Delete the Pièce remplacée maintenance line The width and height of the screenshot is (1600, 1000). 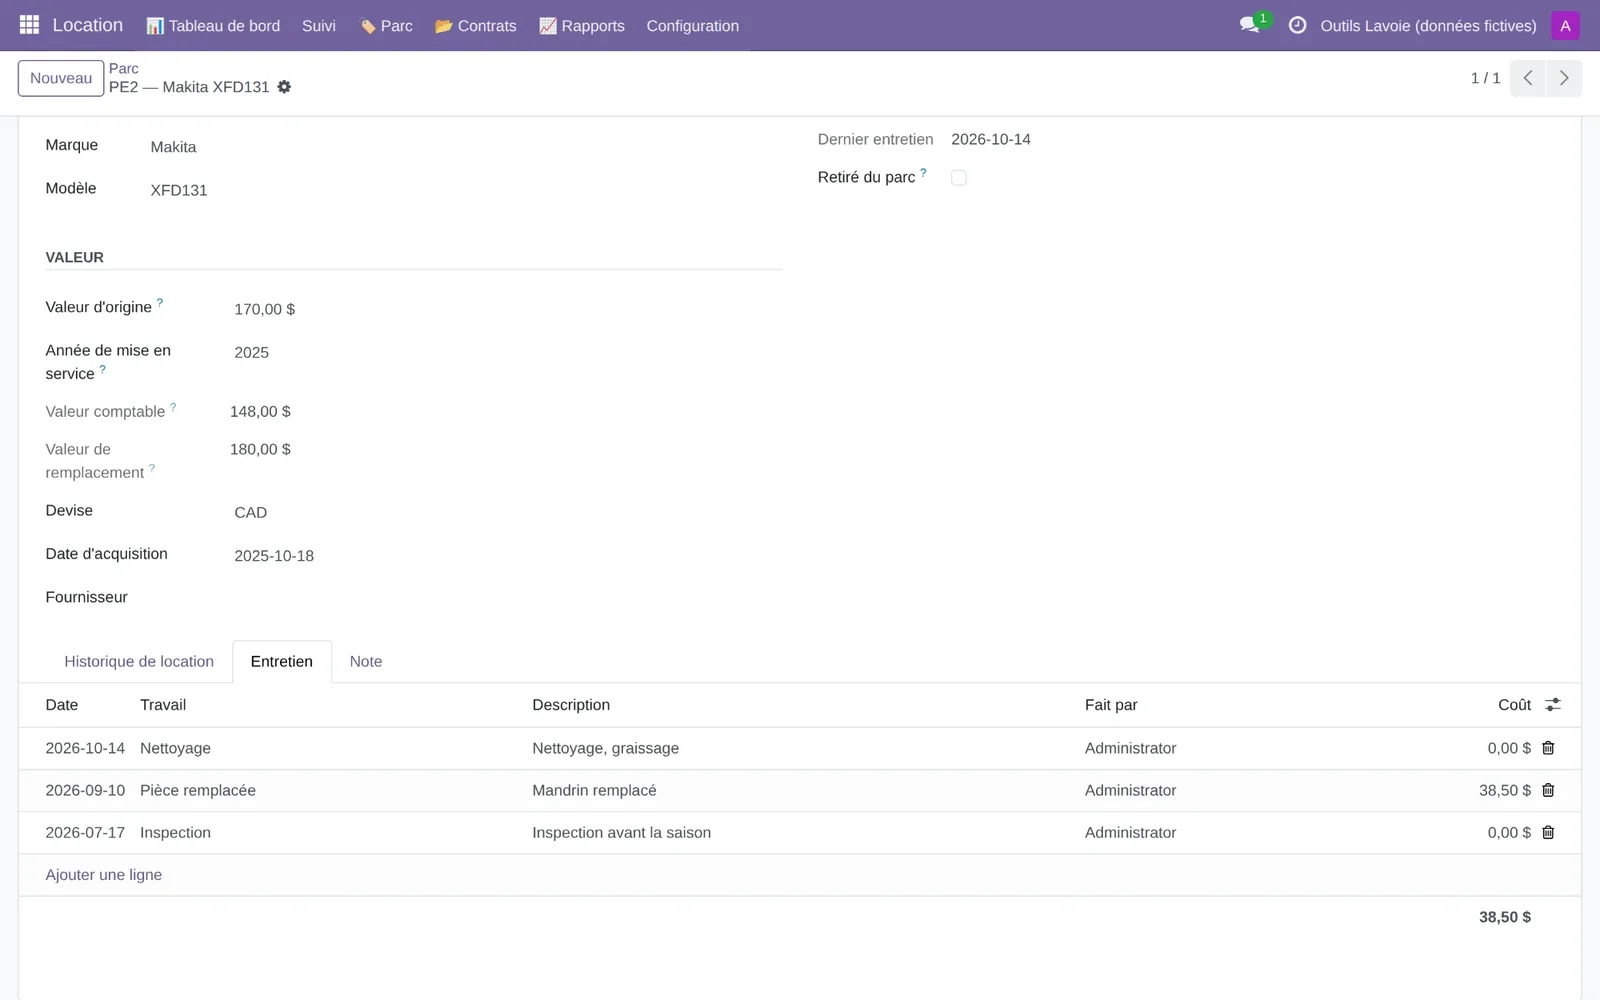pyautogui.click(x=1548, y=790)
